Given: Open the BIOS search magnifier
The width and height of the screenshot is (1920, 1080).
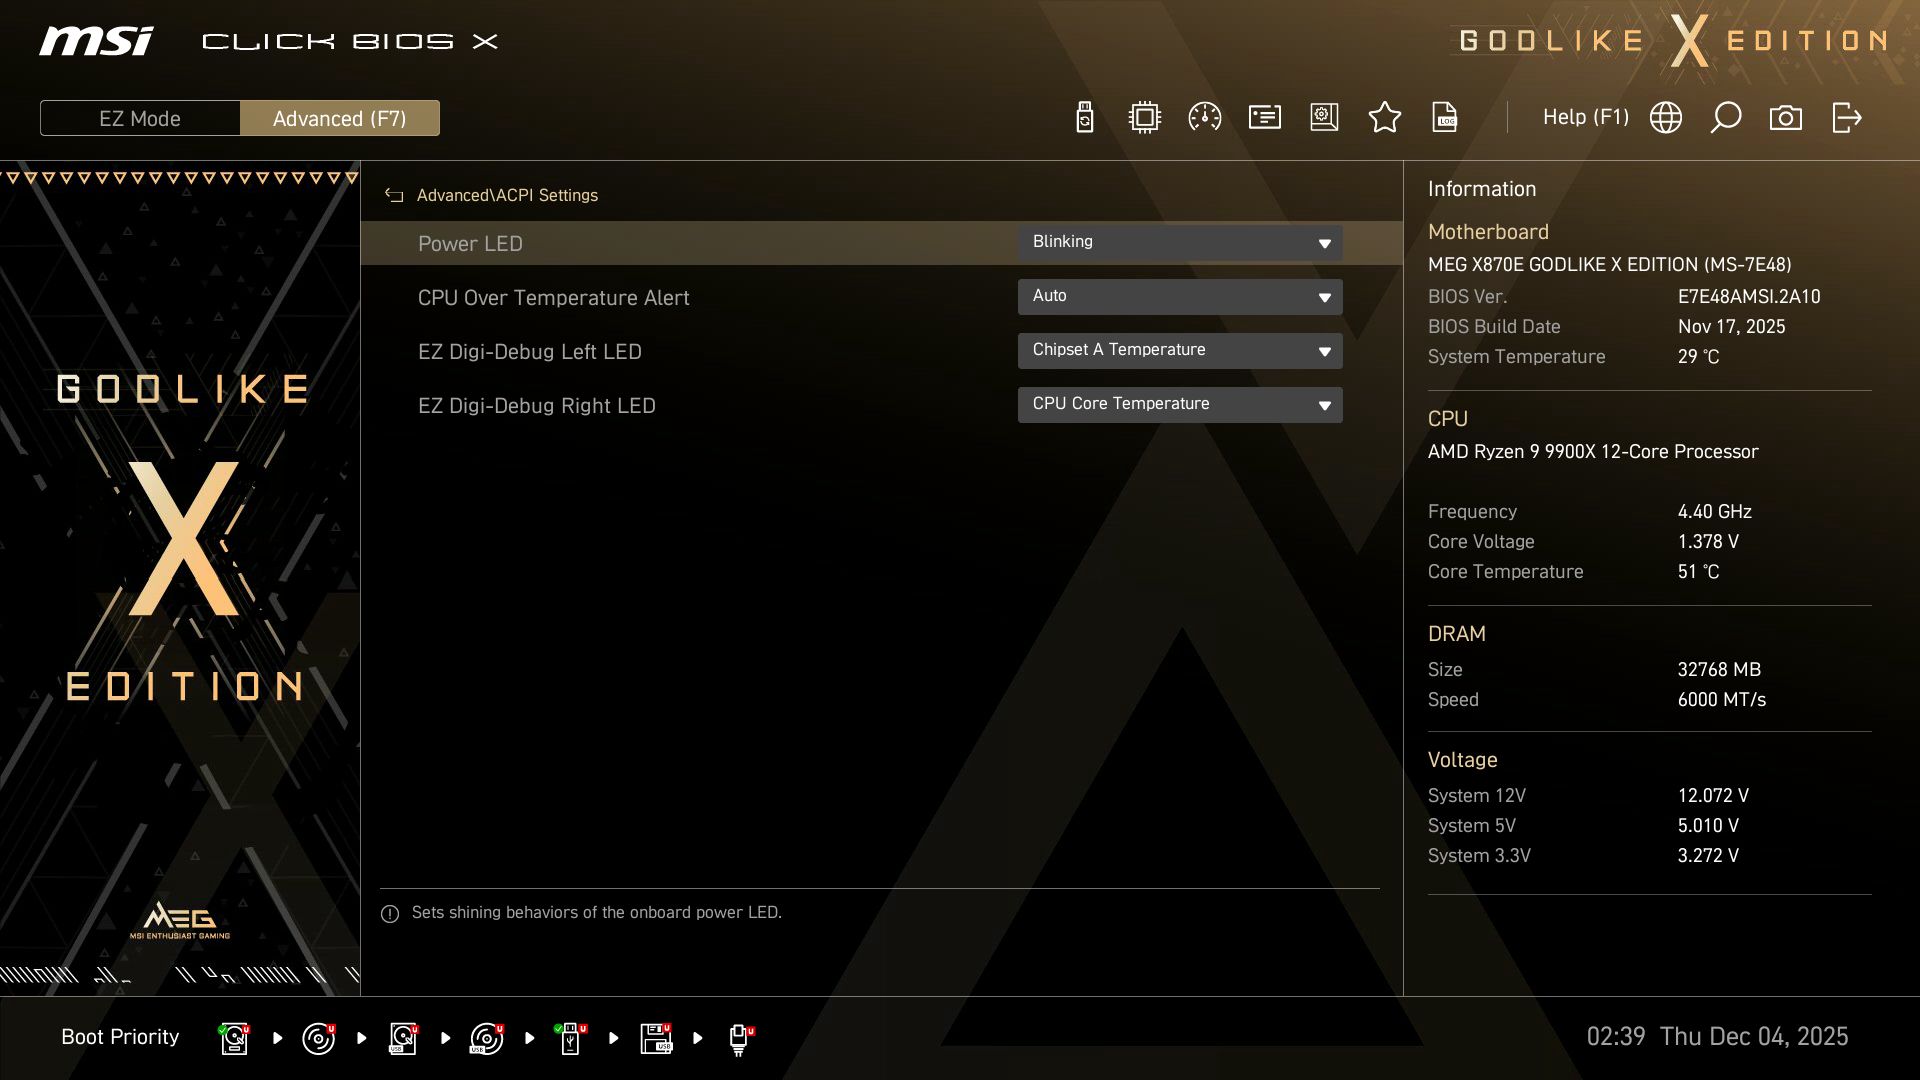Looking at the screenshot, I should [x=1725, y=117].
